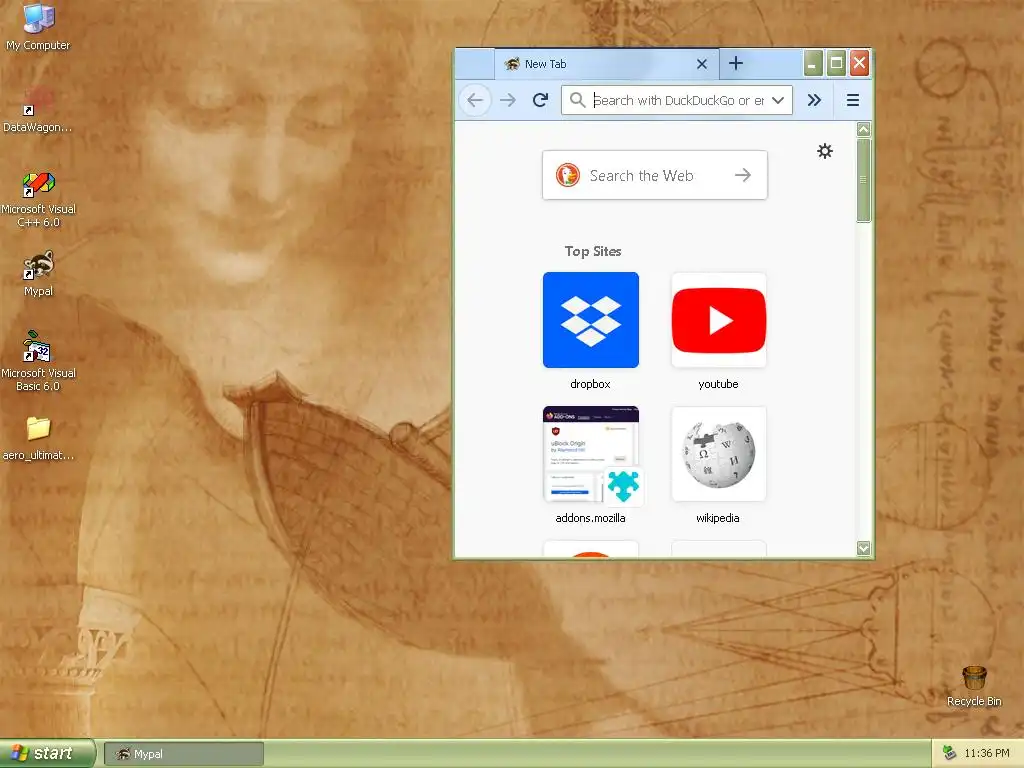Submit web search with arrow button
The height and width of the screenshot is (768, 1024).
click(743, 175)
